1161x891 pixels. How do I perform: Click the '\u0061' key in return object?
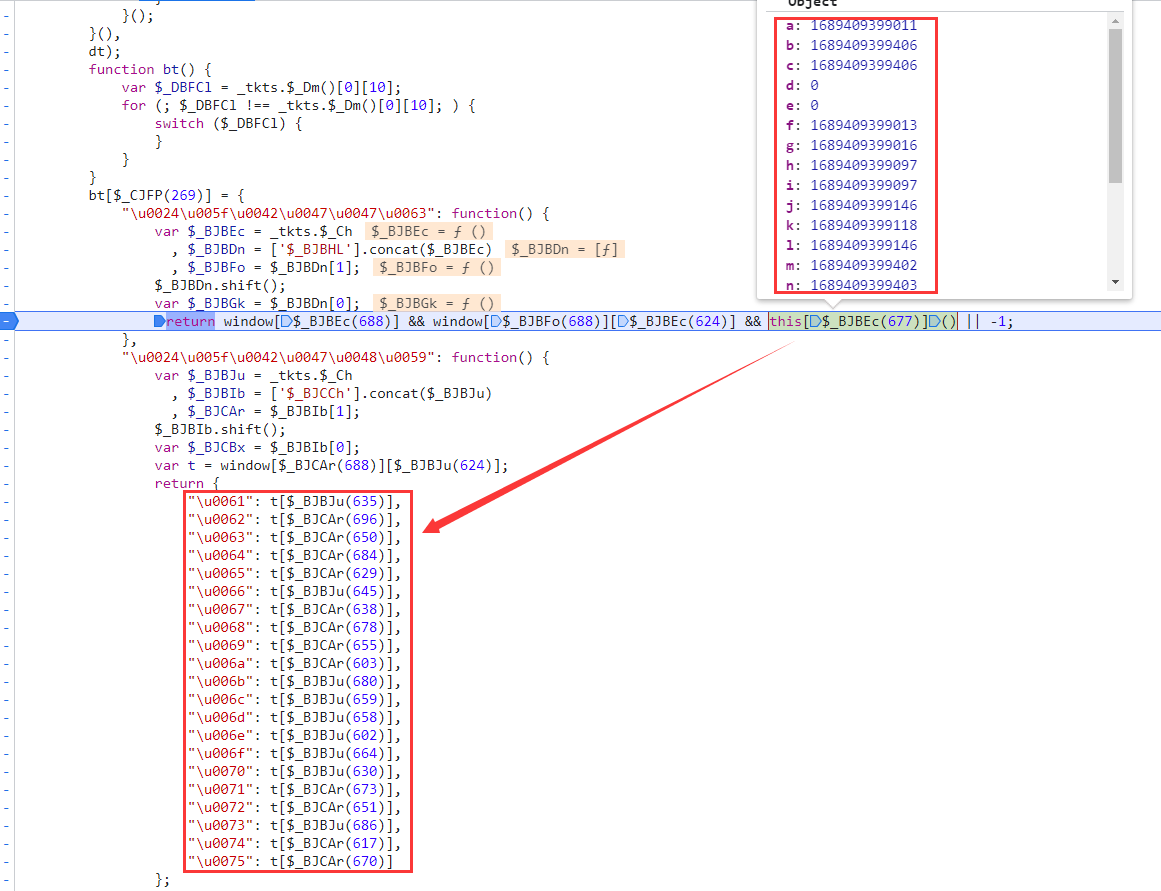pyautogui.click(x=217, y=501)
